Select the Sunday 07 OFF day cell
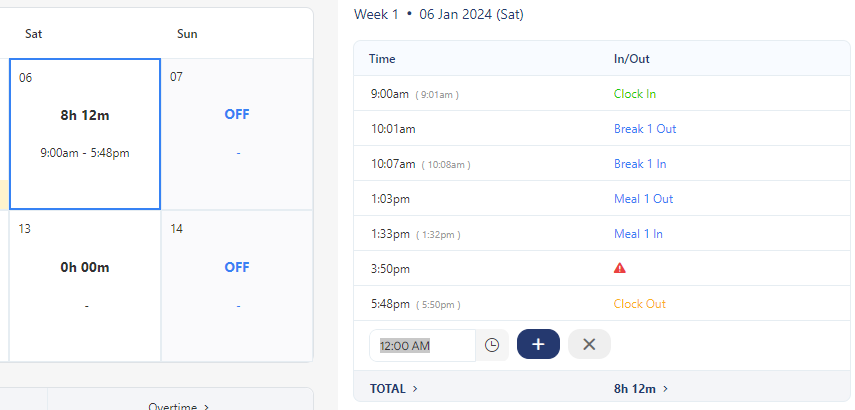Image resolution: width=855 pixels, height=410 pixels. [x=237, y=134]
